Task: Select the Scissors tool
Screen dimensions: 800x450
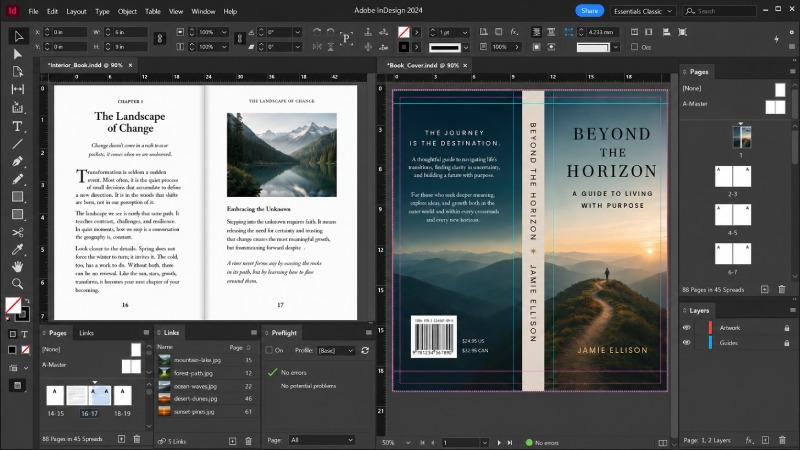Action: 18,233
